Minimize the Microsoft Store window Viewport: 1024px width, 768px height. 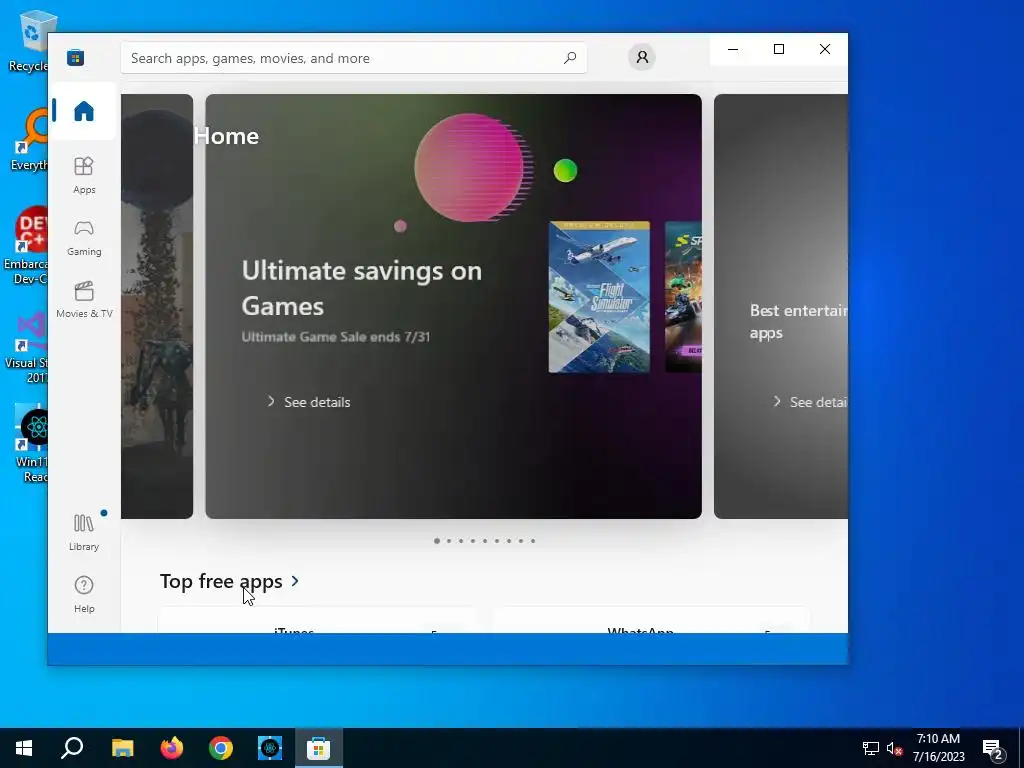tap(733, 49)
